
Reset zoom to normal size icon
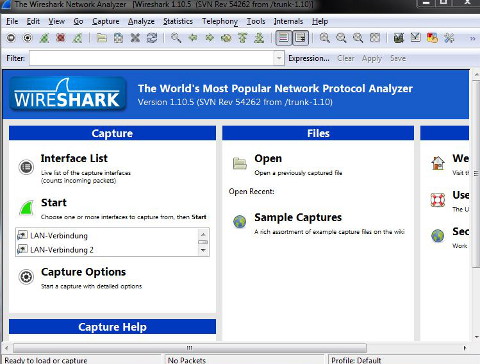pyautogui.click(x=358, y=38)
